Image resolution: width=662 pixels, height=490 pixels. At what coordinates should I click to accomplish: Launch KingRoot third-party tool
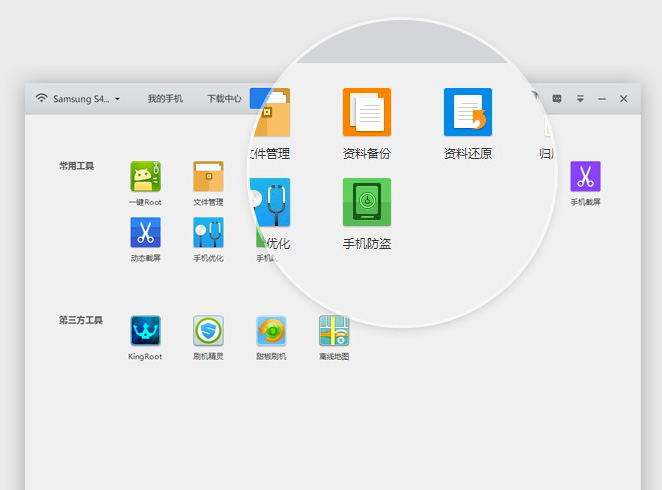click(145, 331)
